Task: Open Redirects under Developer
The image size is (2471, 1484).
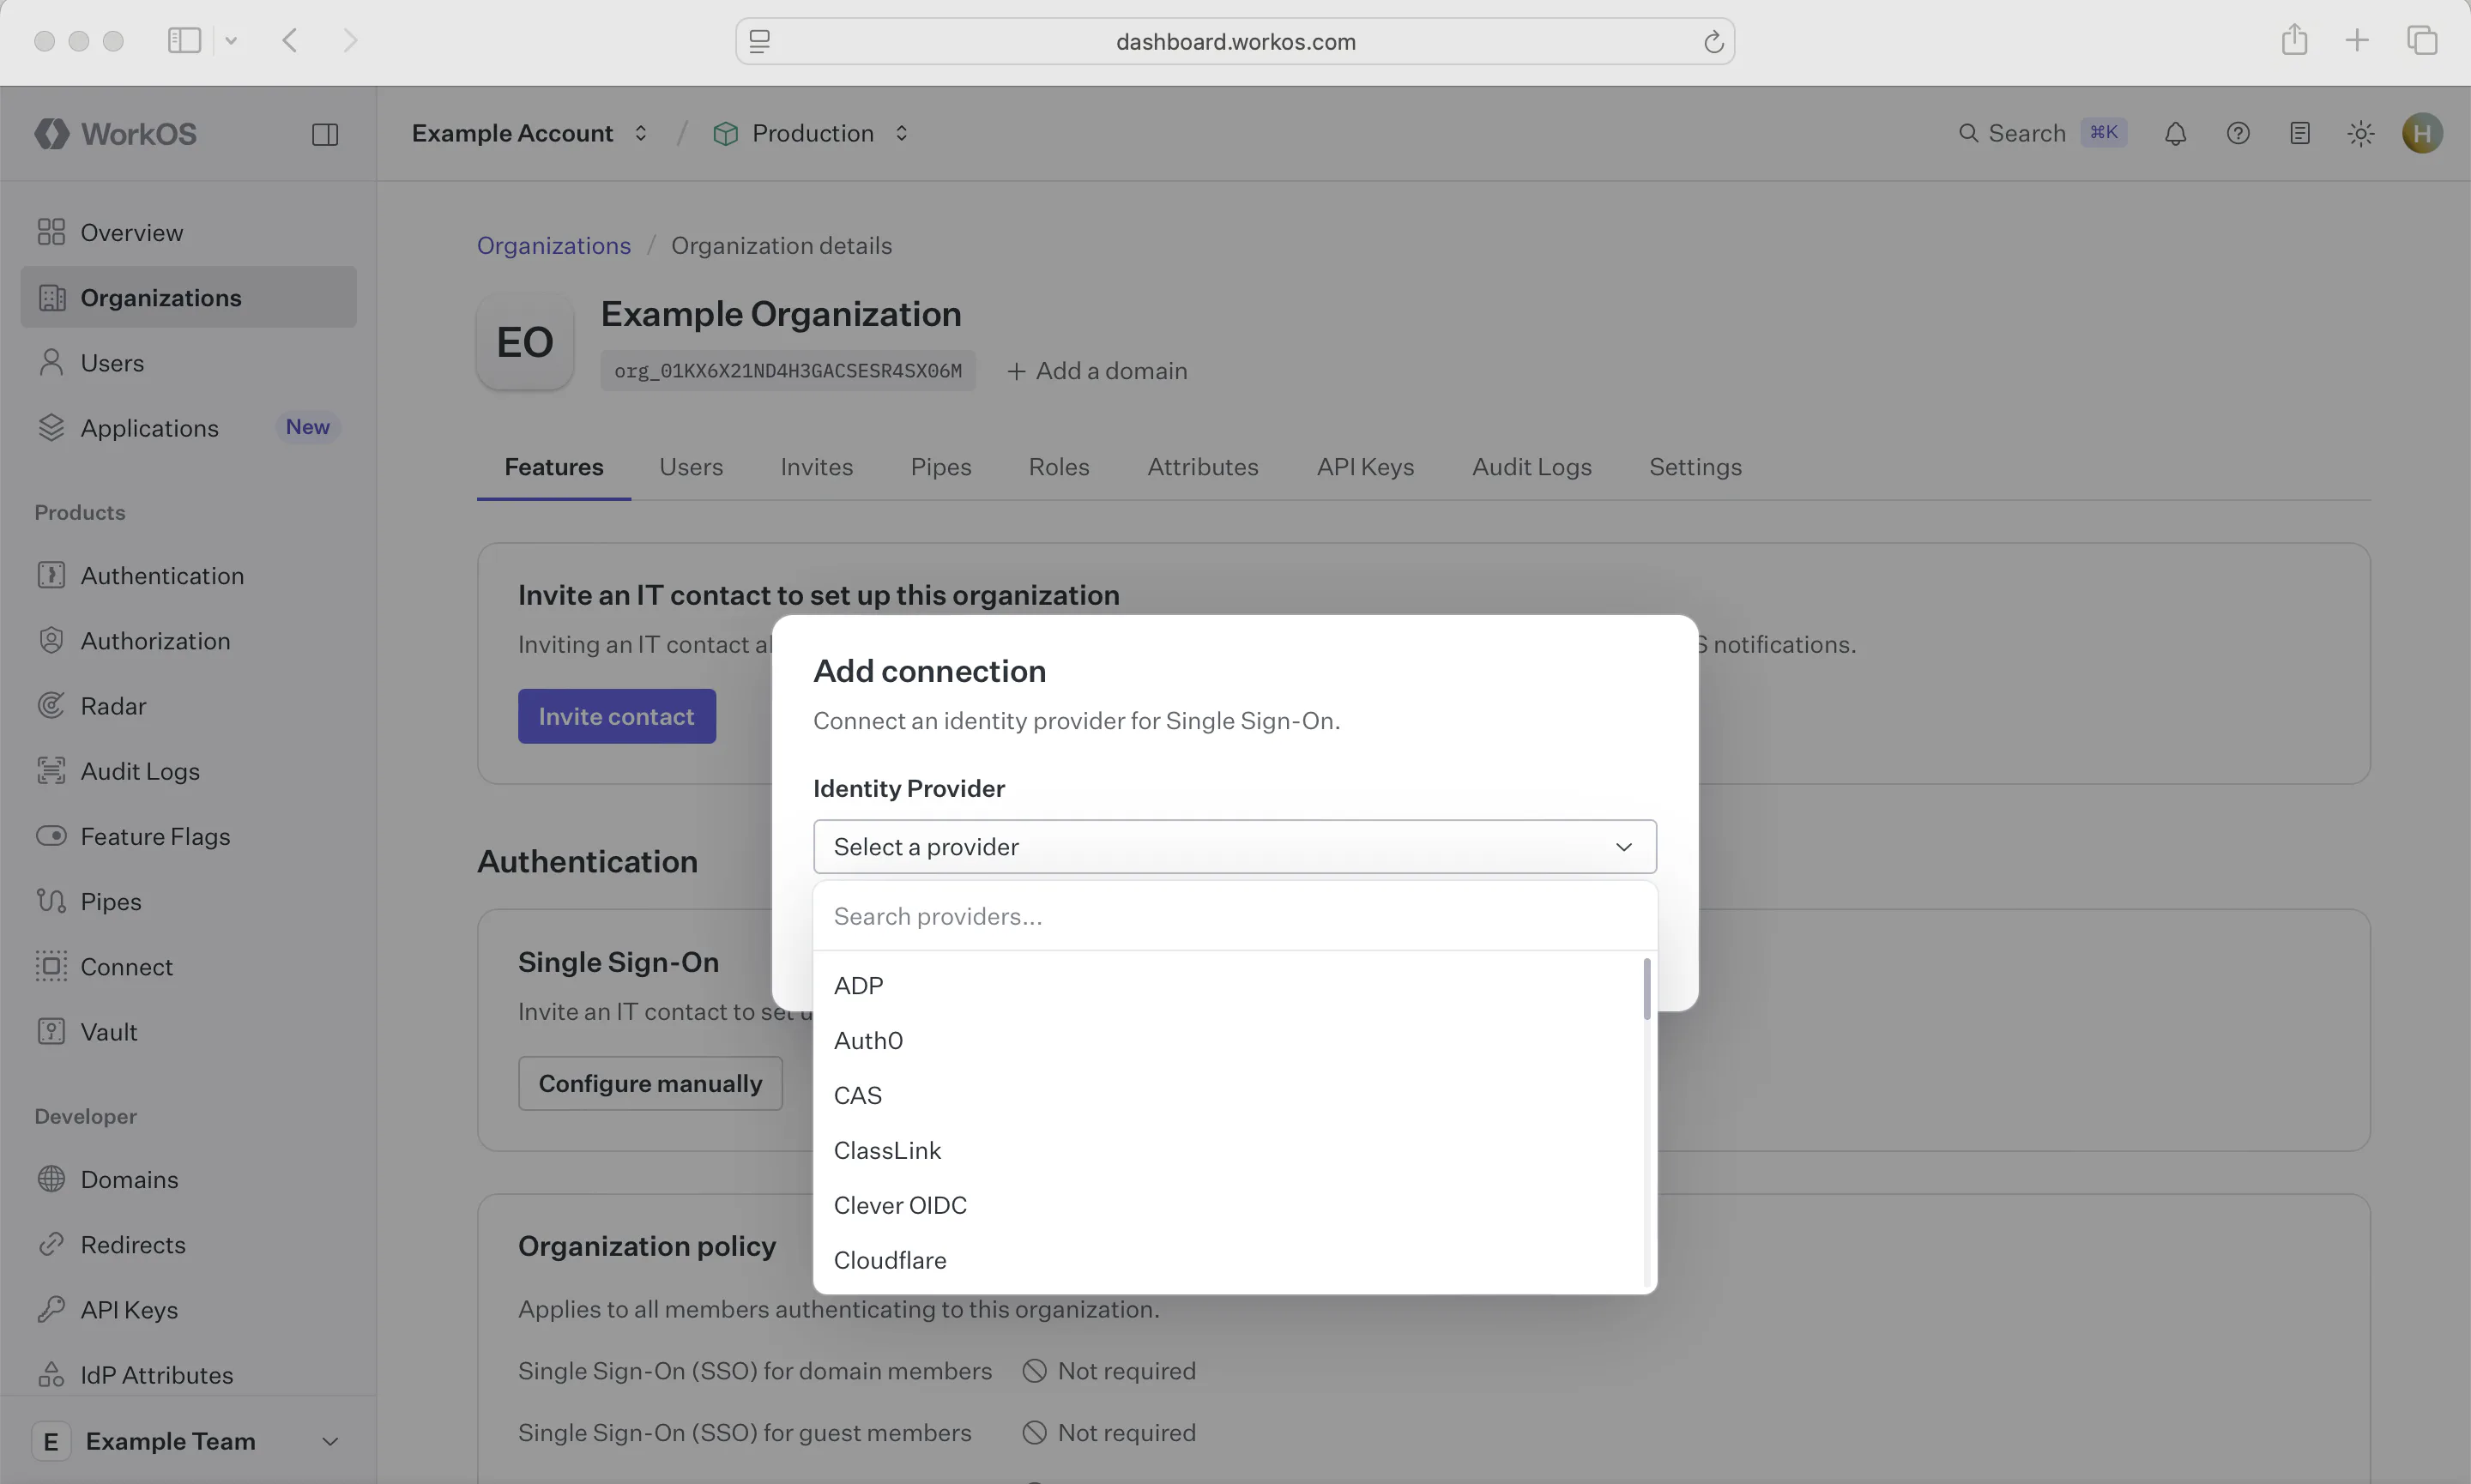Action: pos(188,1244)
